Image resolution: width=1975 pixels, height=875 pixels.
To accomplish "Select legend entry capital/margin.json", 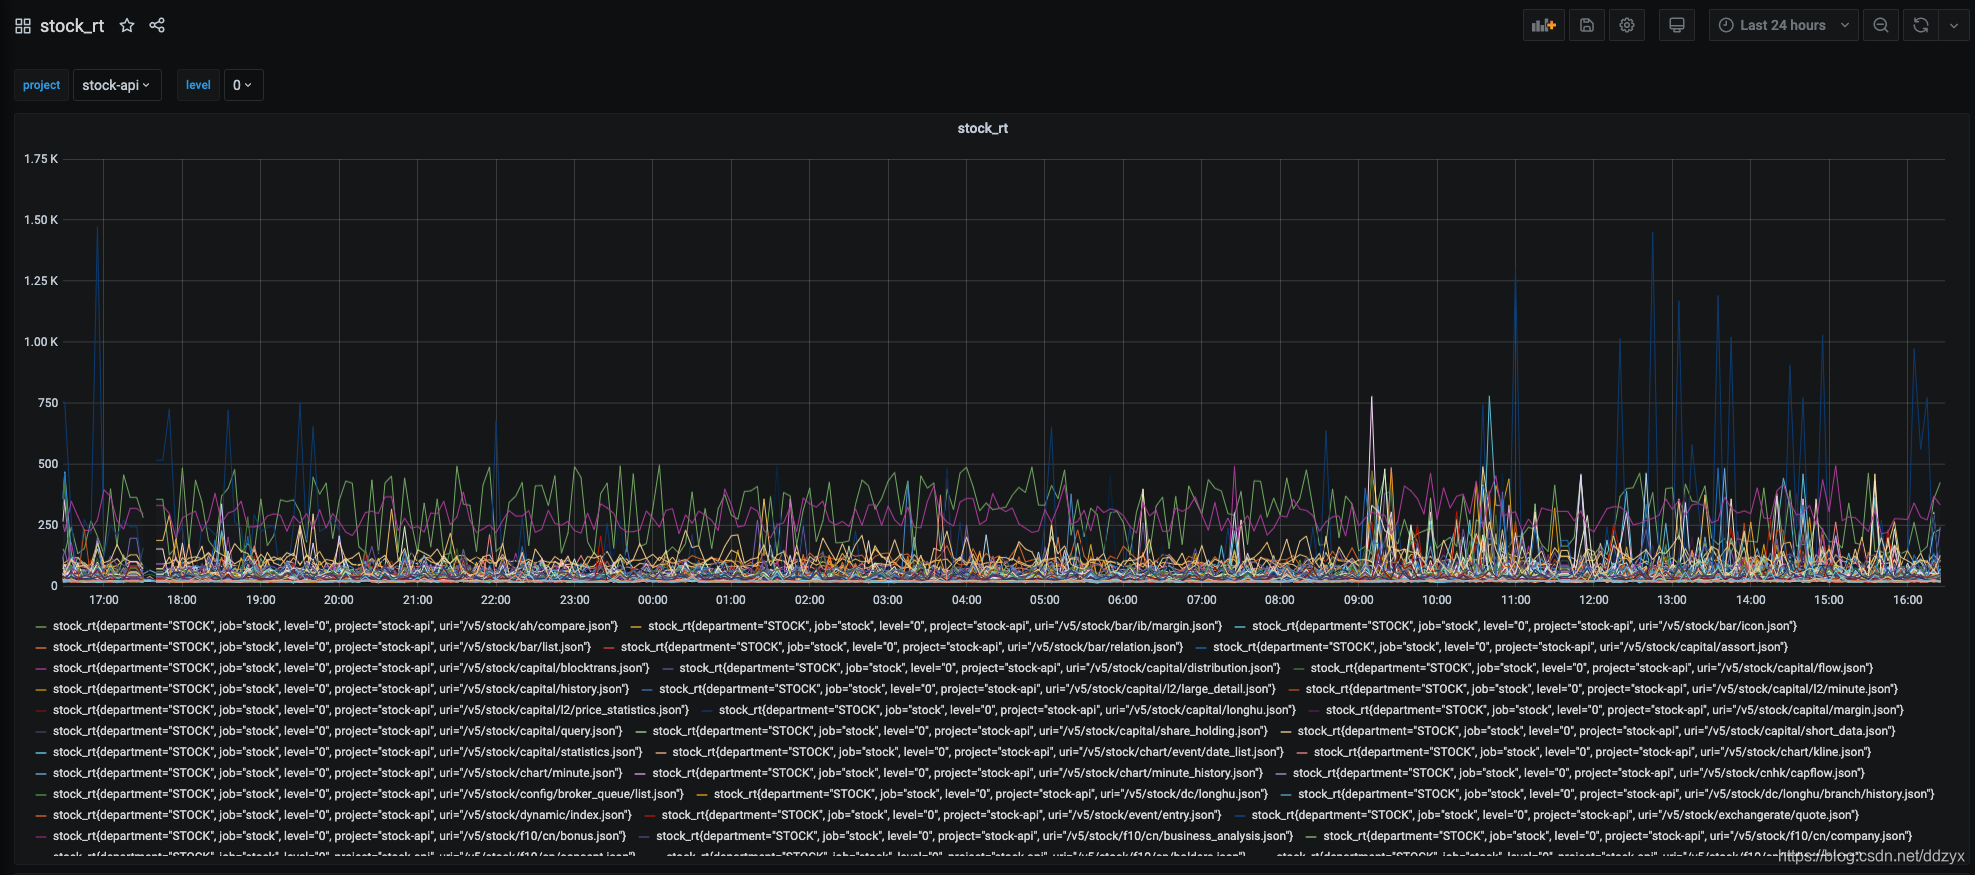I will (x=1615, y=710).
